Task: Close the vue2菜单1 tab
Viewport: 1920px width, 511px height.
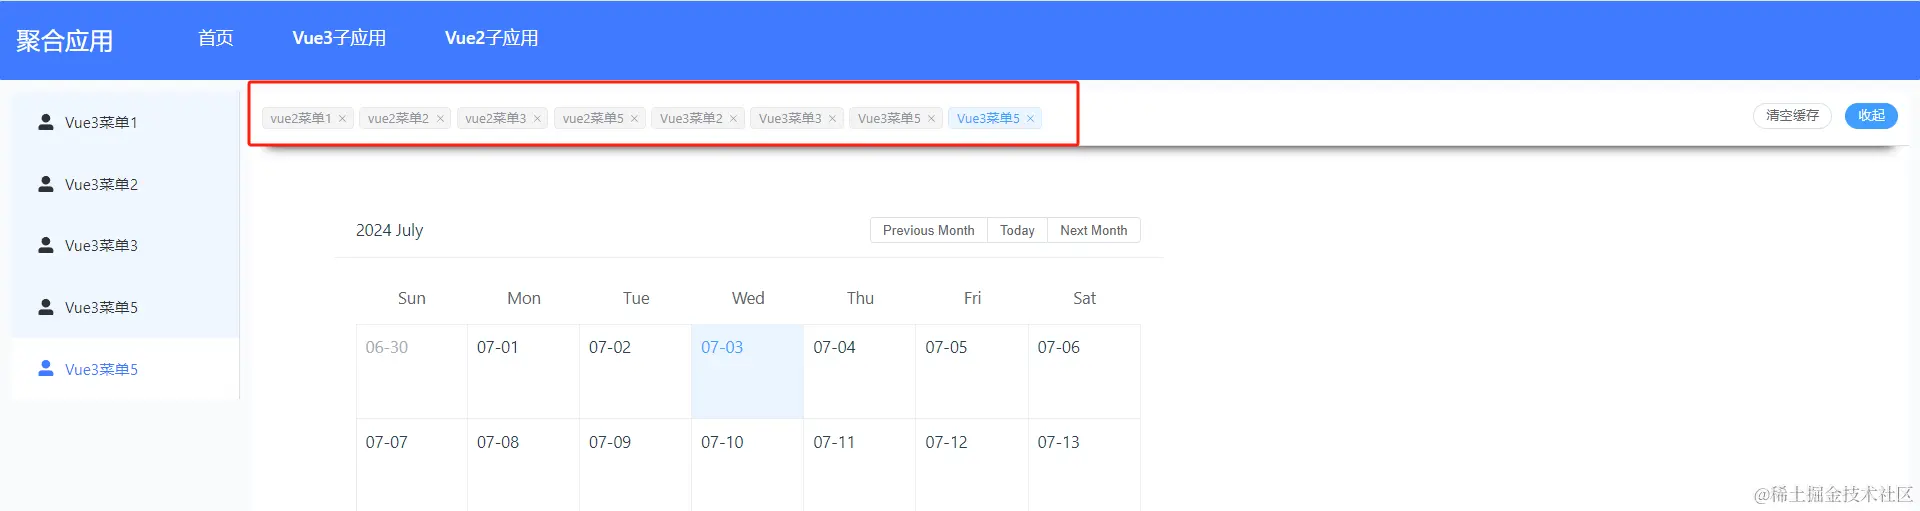Action: click(x=342, y=119)
